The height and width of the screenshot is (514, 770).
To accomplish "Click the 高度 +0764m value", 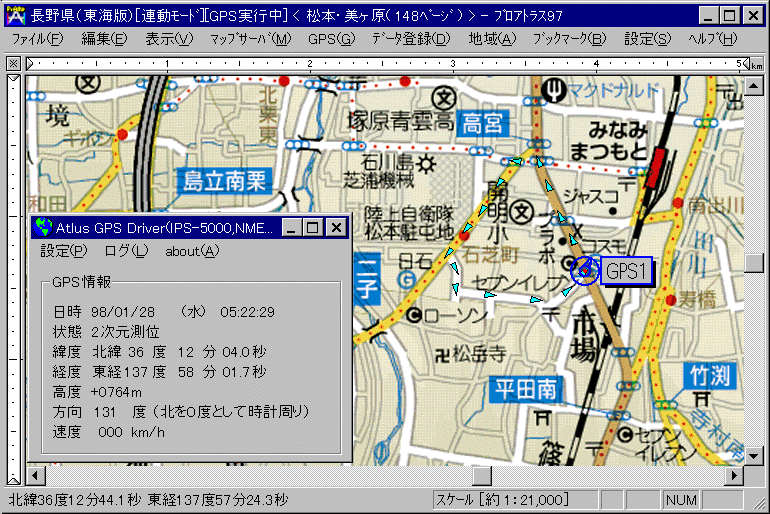I will point(97,392).
